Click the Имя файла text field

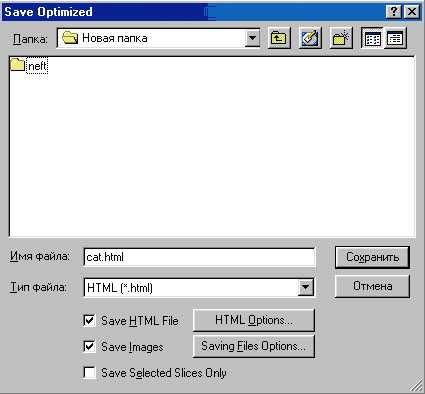pyautogui.click(x=199, y=257)
